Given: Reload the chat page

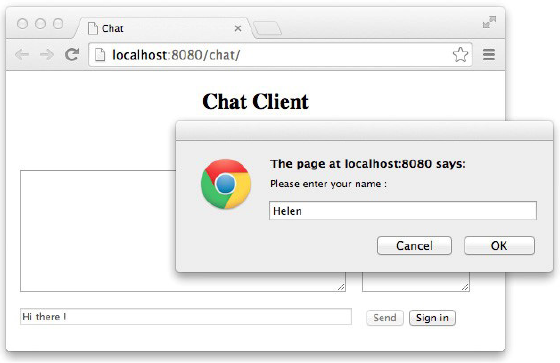Looking at the screenshot, I should pyautogui.click(x=72, y=54).
